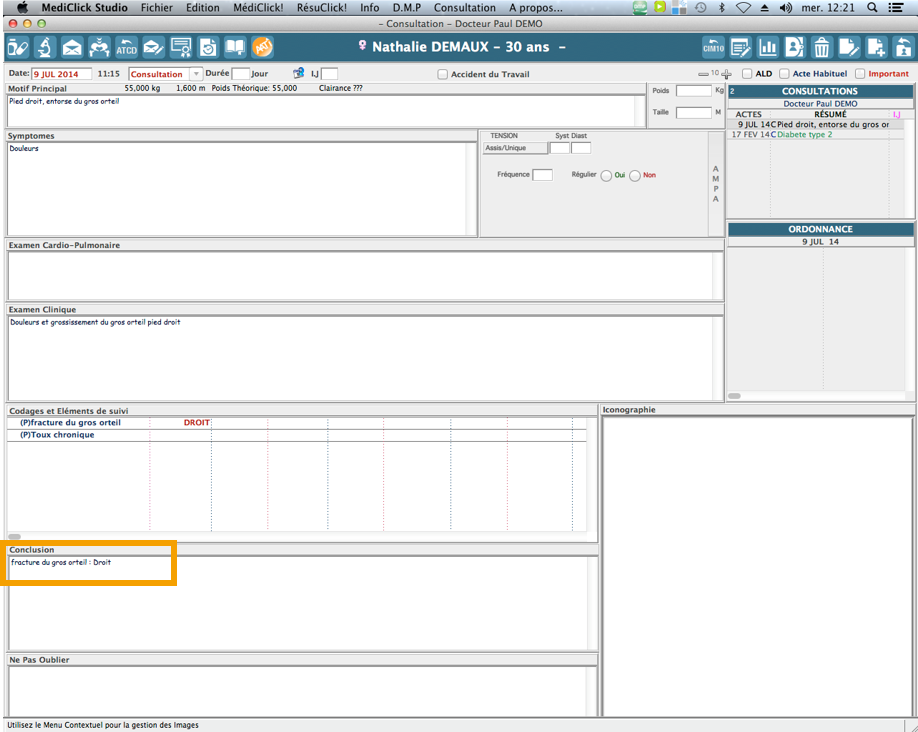Click the return to patient folder icon
Image resolution: width=918 pixels, height=732 pixels.
coord(903,47)
